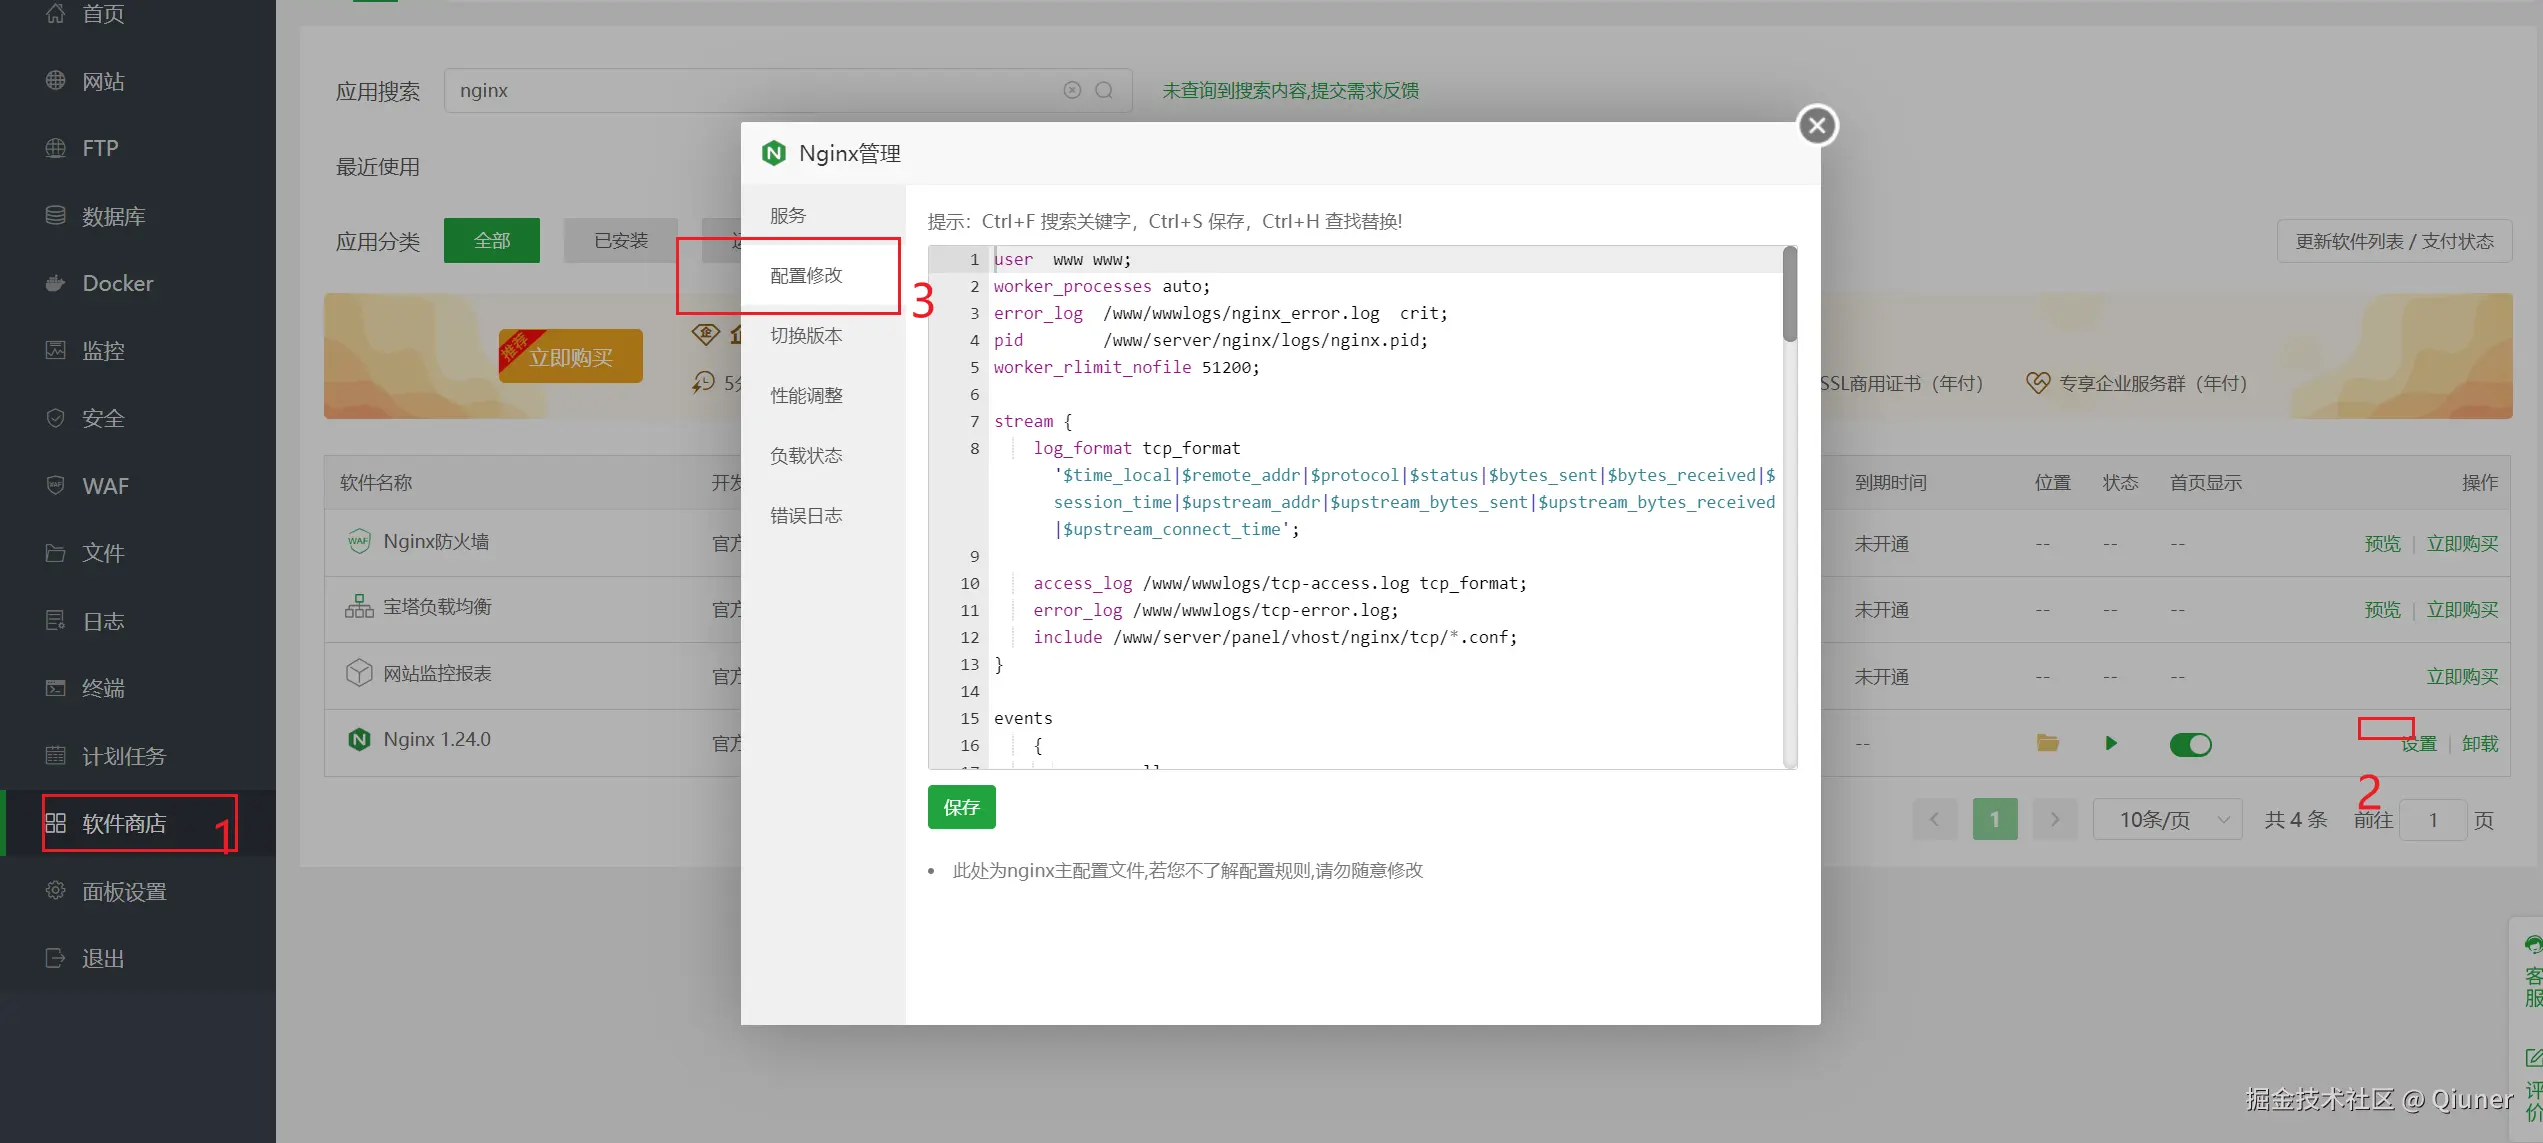2543x1143 pixels.
Task: Expand the 10条/页 page size dropdown
Action: pos(2167,820)
